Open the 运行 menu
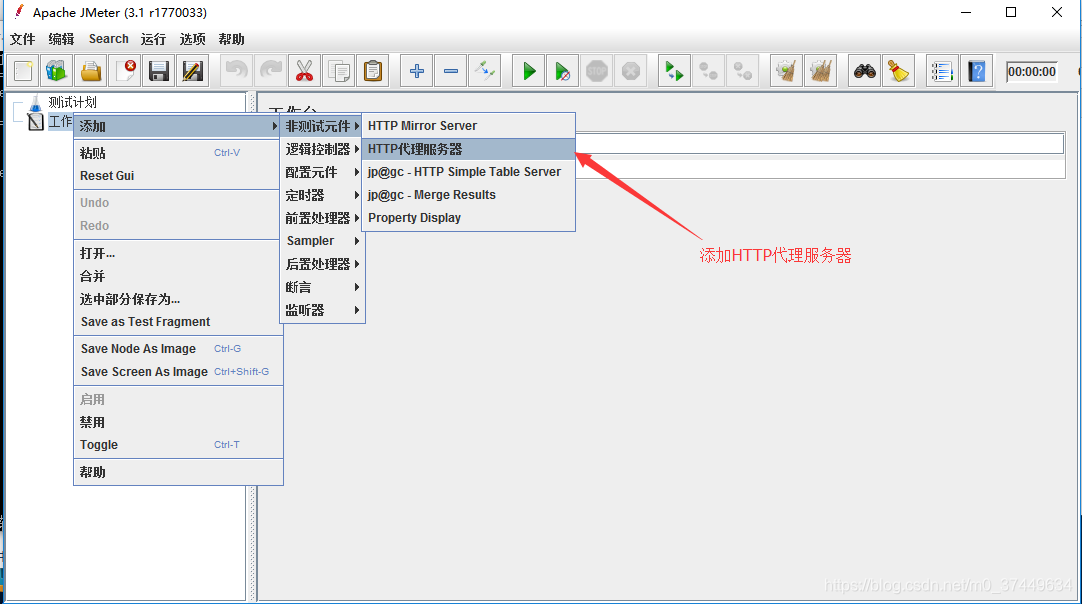Viewport: 1082px width, 604px height. pyautogui.click(x=152, y=39)
